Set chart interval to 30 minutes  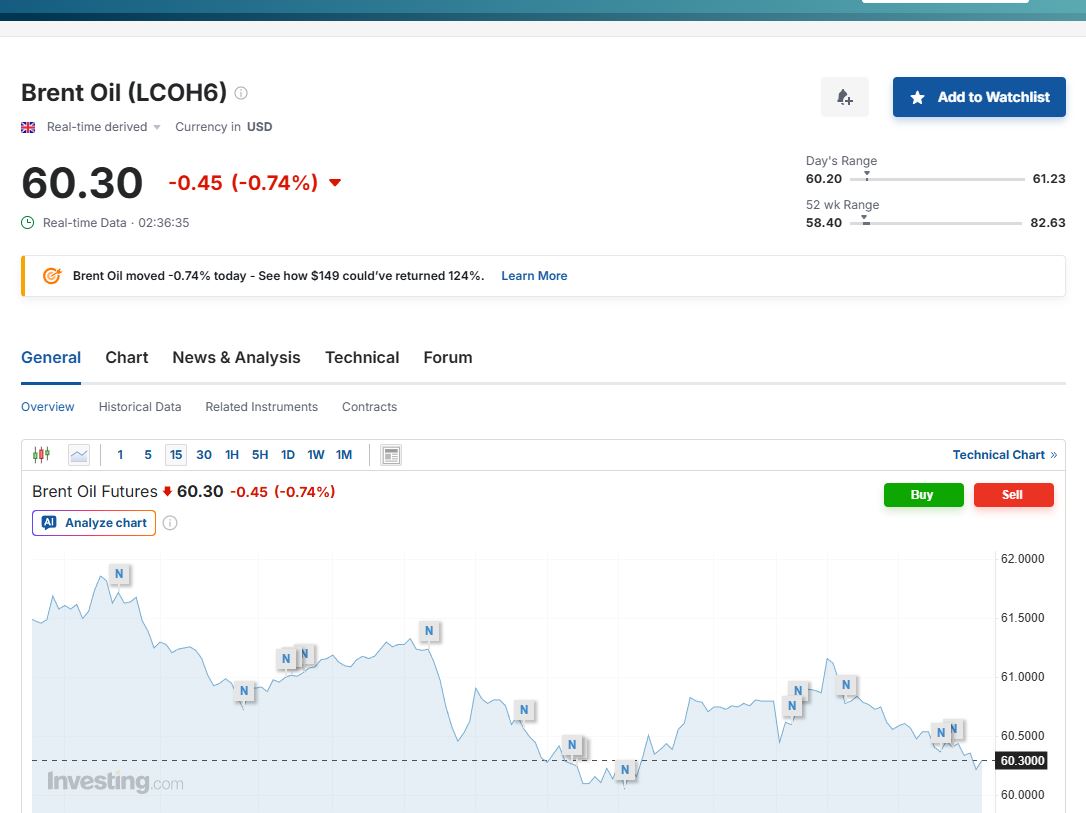coord(204,455)
